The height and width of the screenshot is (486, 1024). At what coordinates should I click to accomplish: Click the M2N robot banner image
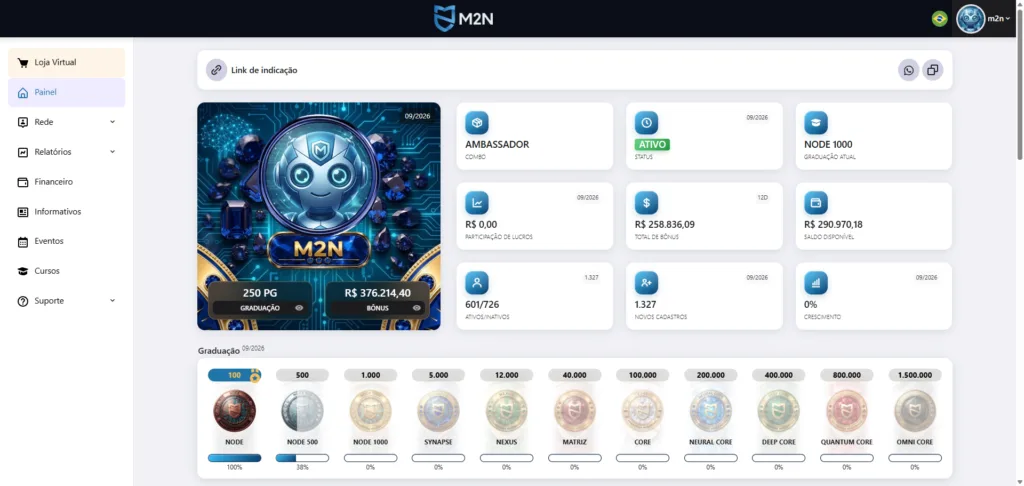point(319,216)
